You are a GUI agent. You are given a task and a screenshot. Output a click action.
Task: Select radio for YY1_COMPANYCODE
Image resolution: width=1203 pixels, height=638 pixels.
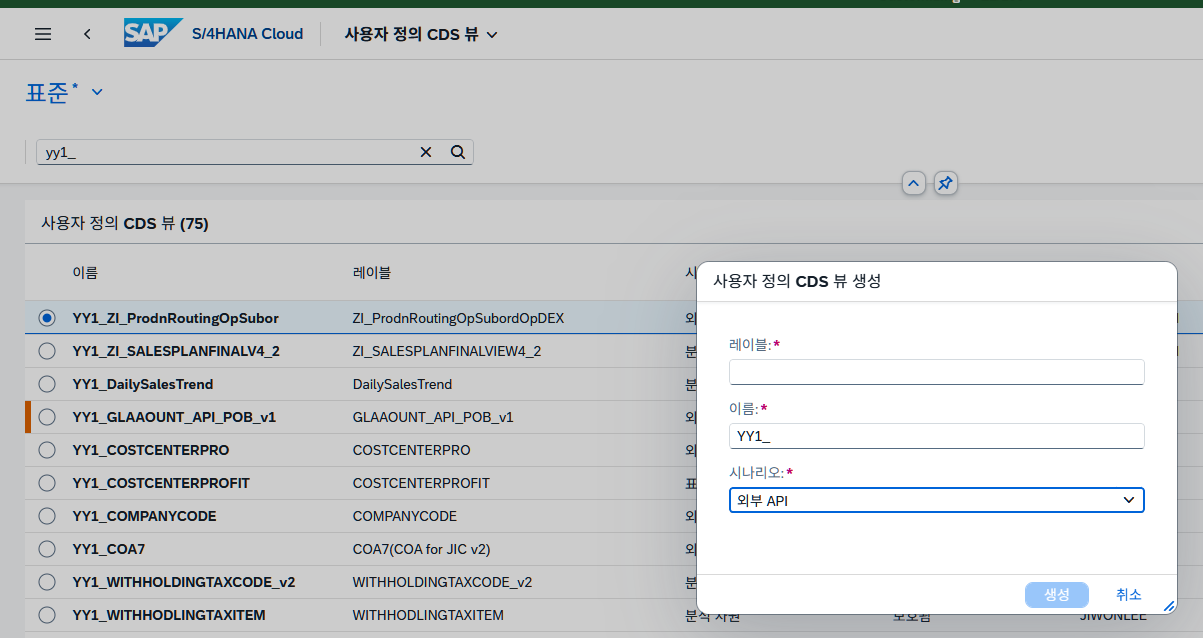[x=47, y=516]
